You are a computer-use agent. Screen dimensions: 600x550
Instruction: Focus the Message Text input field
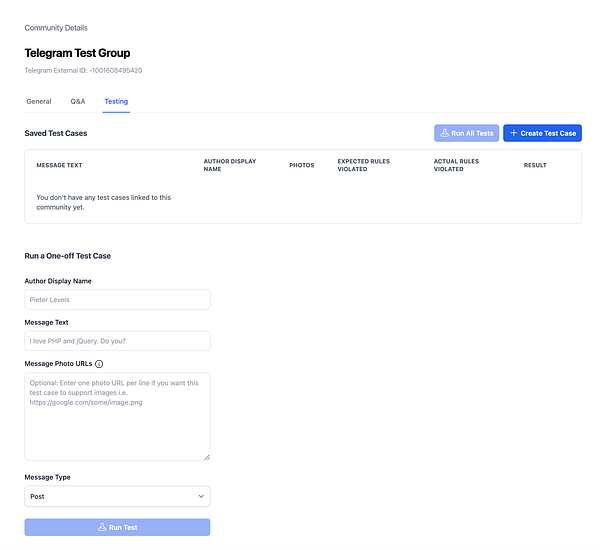117,341
